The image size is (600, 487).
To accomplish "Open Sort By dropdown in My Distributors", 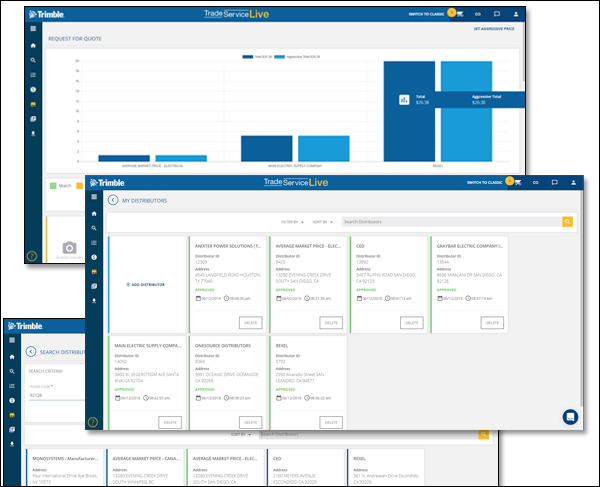I will point(323,222).
